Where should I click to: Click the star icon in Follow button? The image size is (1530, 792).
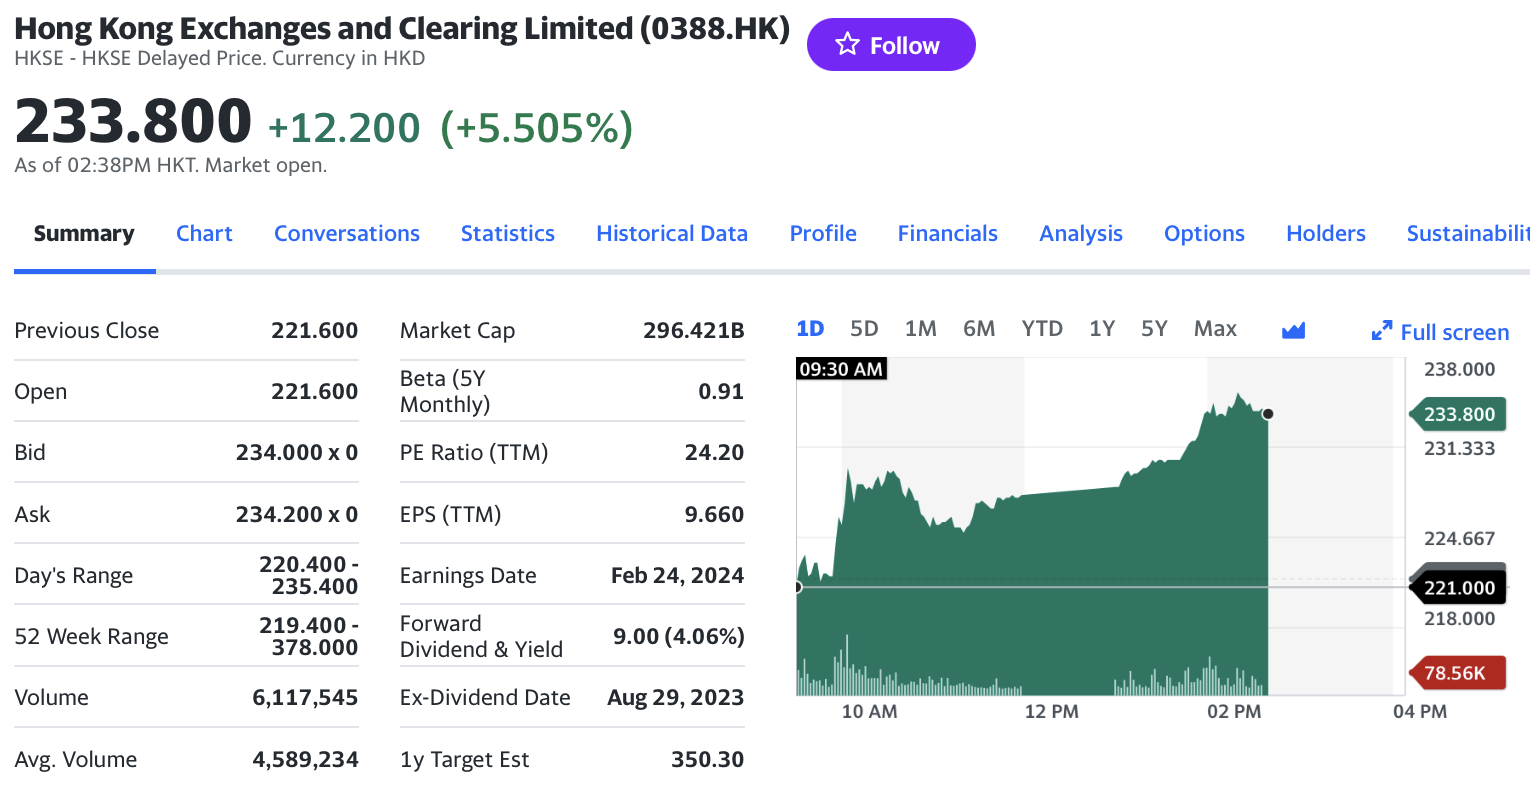[847, 44]
